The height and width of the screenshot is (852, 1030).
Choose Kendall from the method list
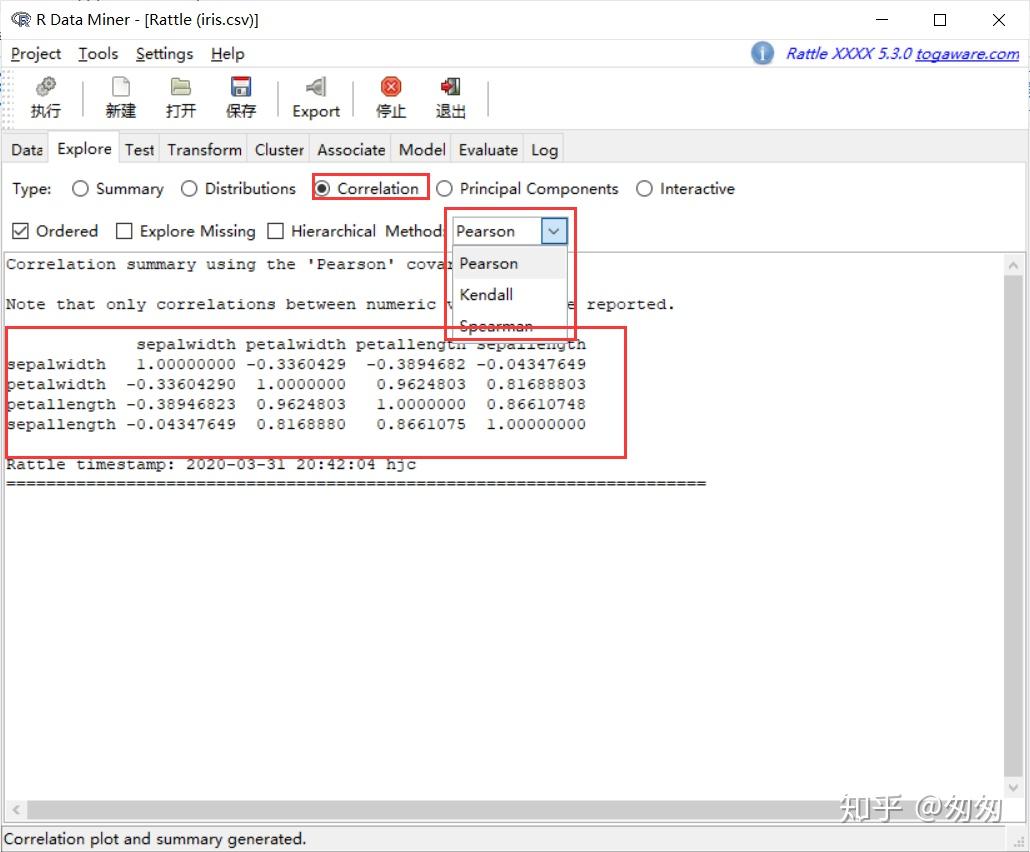click(510, 294)
